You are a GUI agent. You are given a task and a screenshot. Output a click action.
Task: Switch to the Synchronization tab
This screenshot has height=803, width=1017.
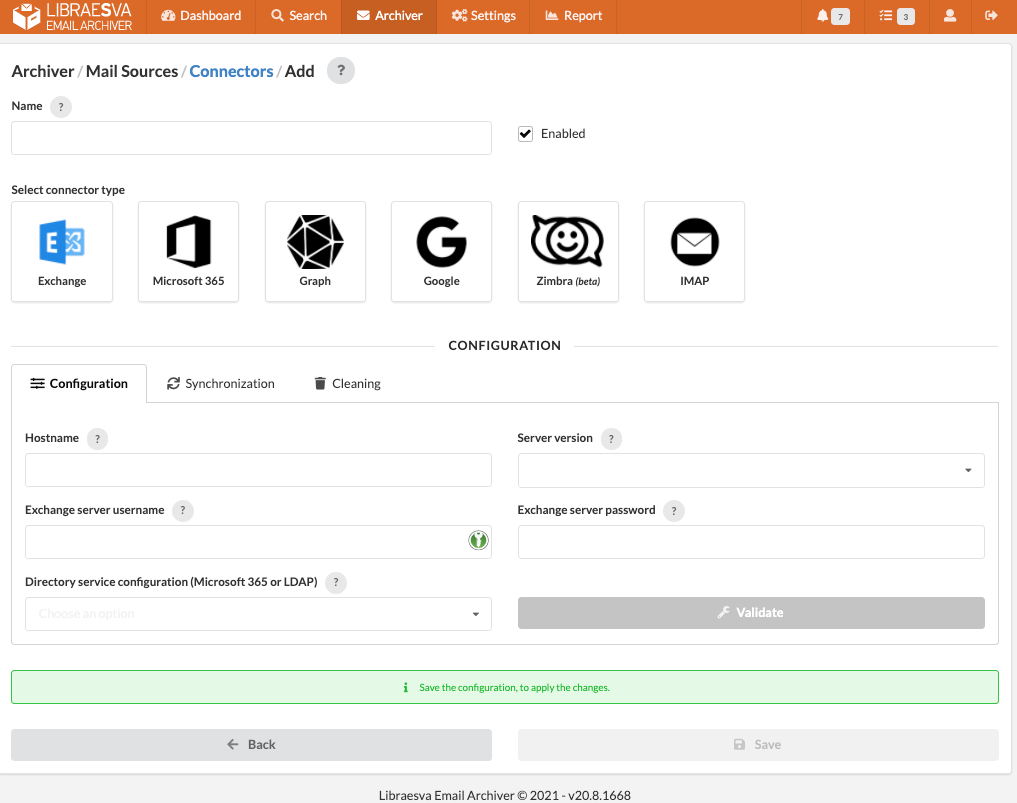(x=221, y=384)
